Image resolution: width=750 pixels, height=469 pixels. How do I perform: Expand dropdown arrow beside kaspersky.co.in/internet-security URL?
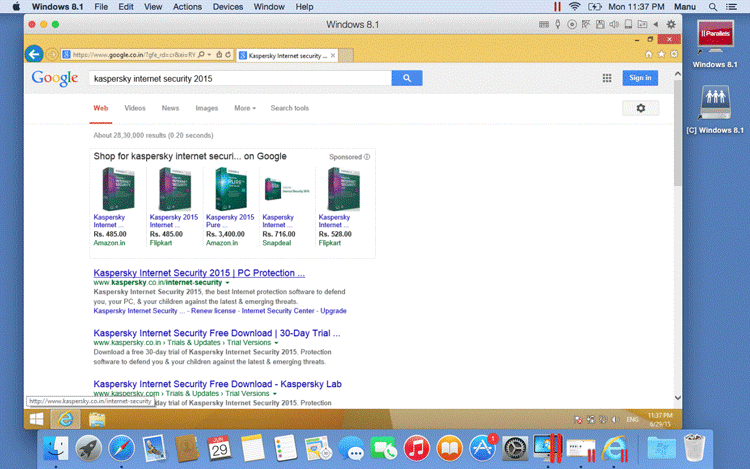pyautogui.click(x=227, y=283)
